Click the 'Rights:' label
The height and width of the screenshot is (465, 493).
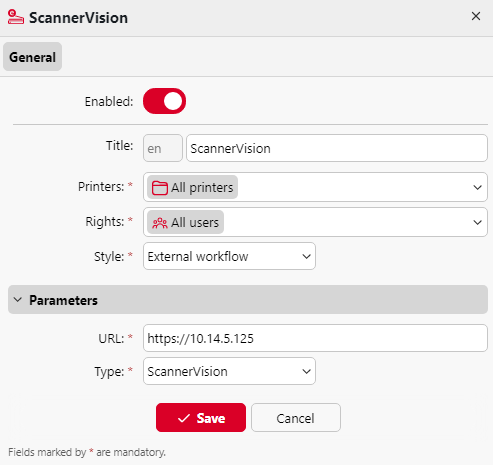[x=105, y=222]
